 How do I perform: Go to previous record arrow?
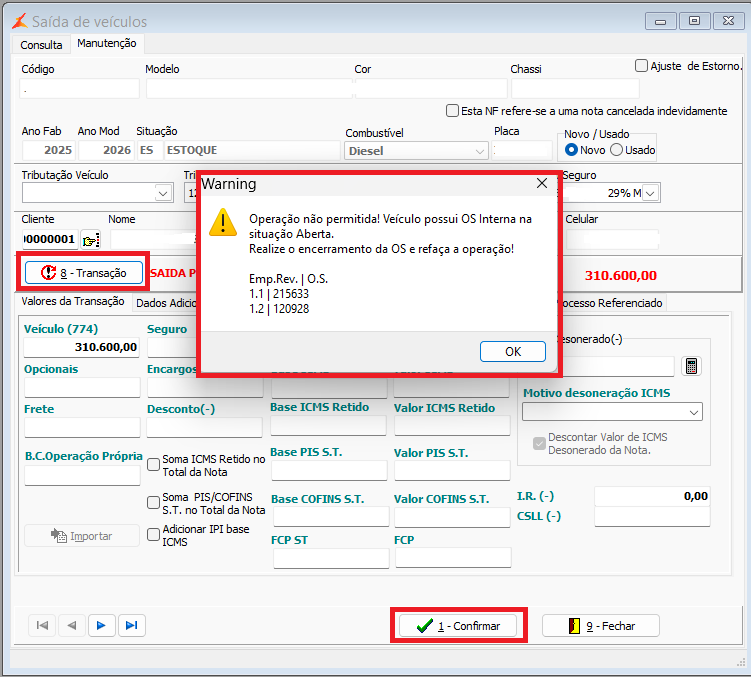pyautogui.click(x=72, y=625)
